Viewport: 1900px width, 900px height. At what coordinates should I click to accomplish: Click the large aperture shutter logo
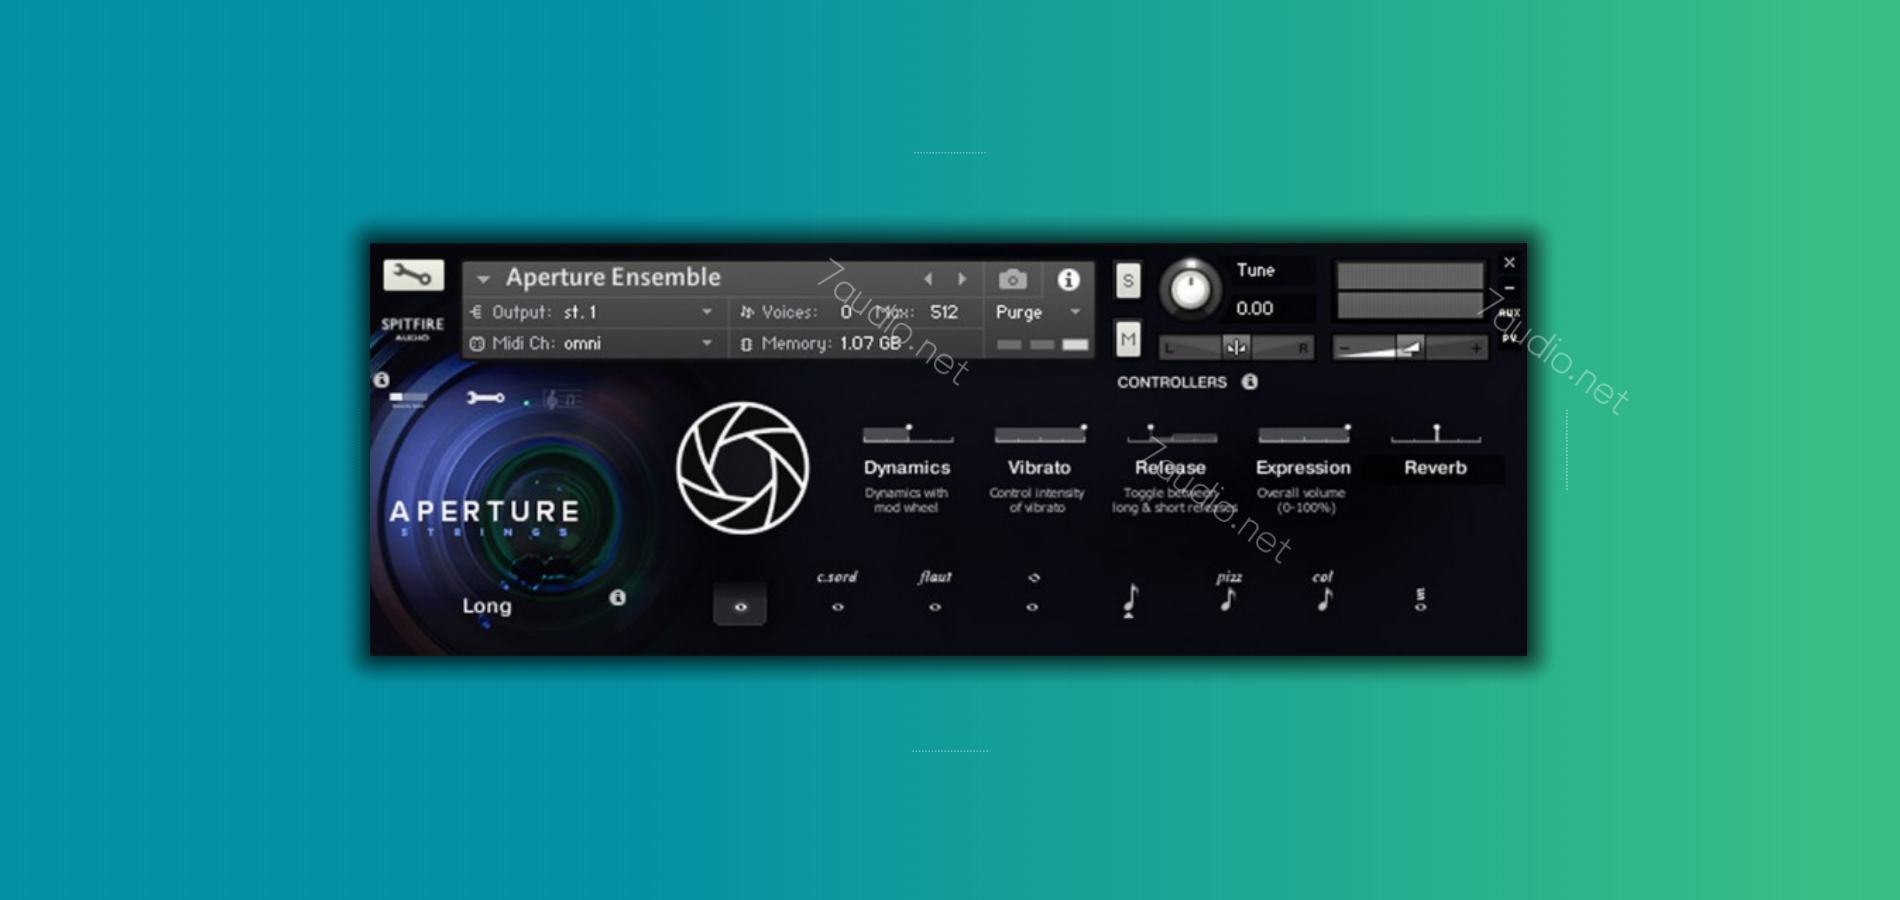(x=742, y=468)
